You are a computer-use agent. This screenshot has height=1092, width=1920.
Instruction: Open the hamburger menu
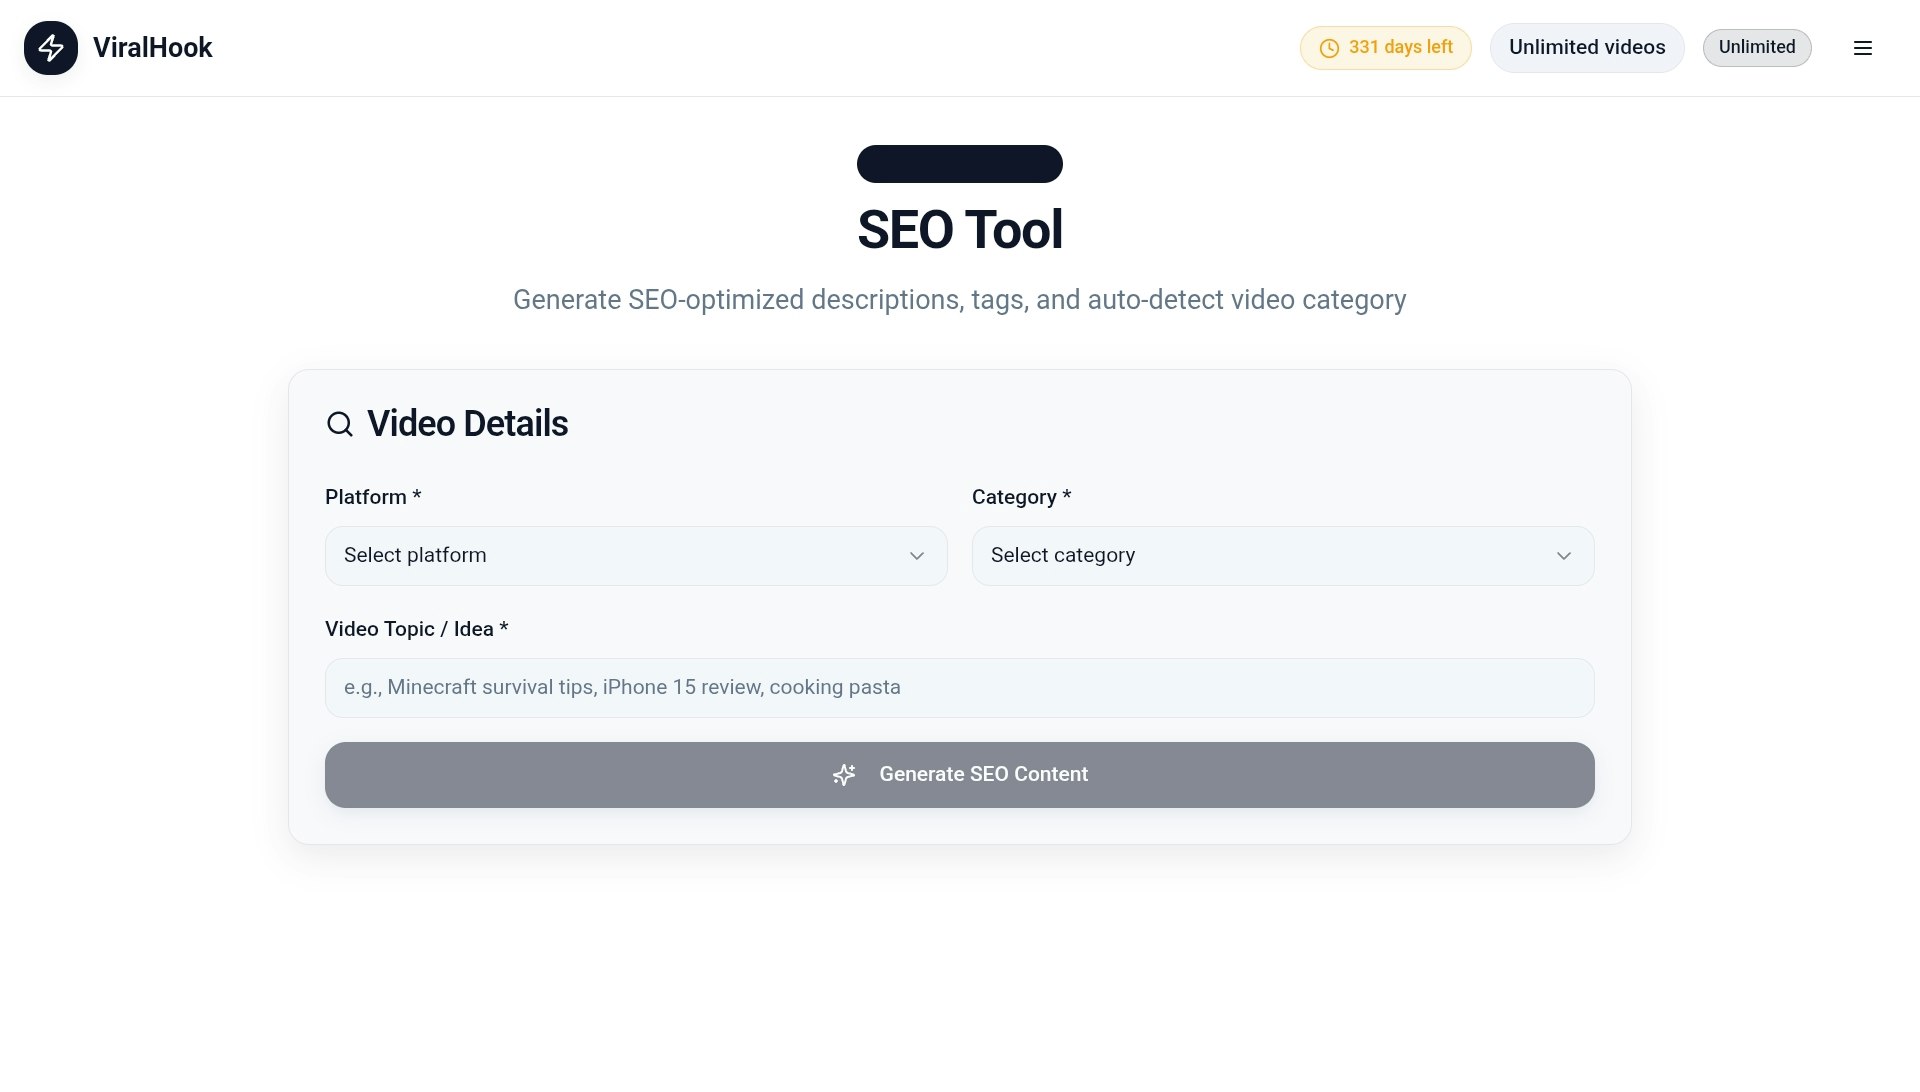(x=1862, y=48)
